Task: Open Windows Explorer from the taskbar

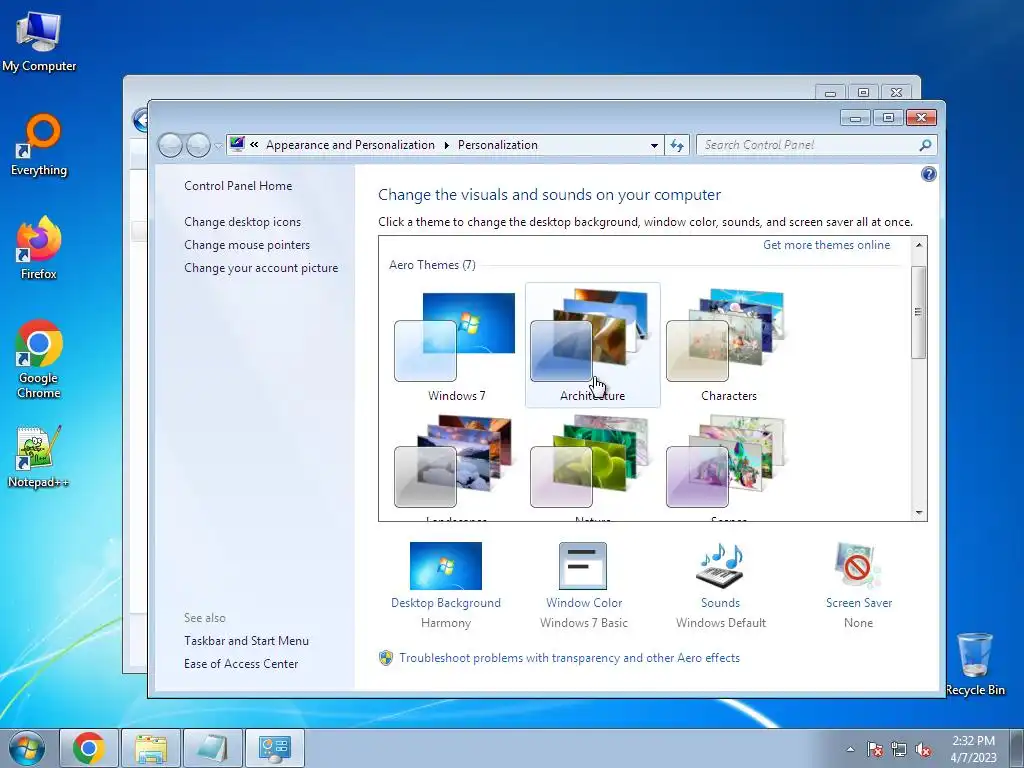Action: click(x=151, y=748)
